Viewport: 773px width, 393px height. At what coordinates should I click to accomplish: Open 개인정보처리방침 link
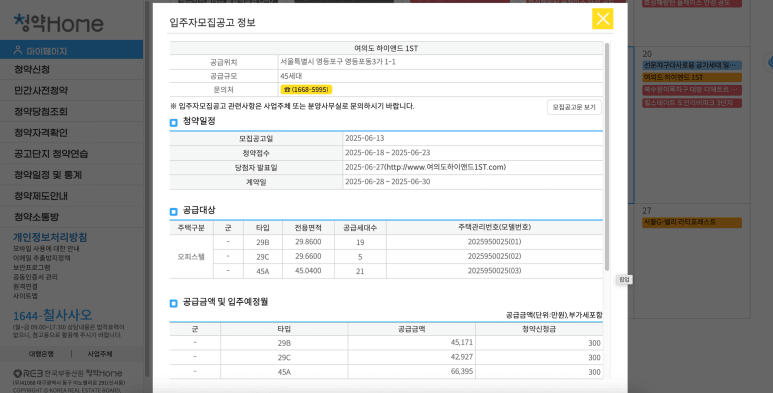click(x=50, y=237)
